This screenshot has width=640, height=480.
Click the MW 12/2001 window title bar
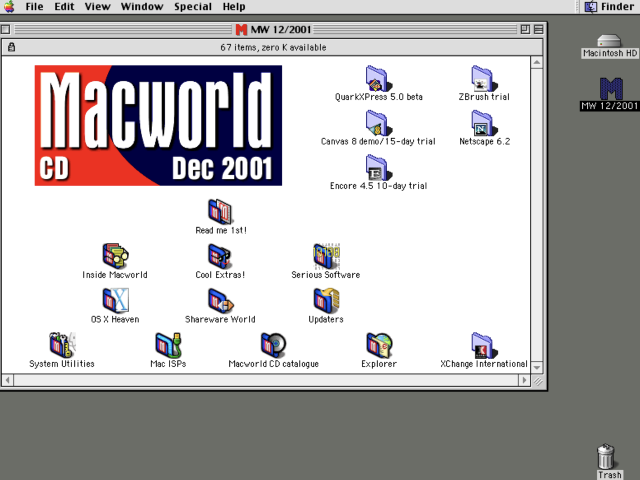[273, 29]
